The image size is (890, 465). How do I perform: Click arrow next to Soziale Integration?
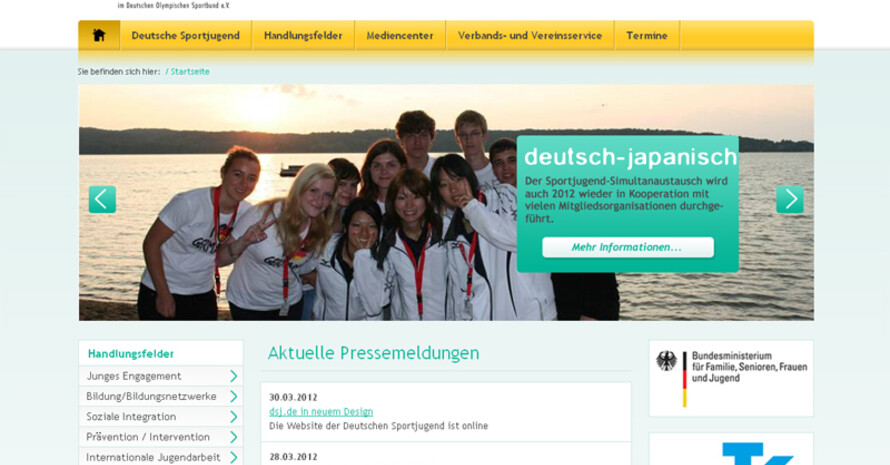coord(233,417)
